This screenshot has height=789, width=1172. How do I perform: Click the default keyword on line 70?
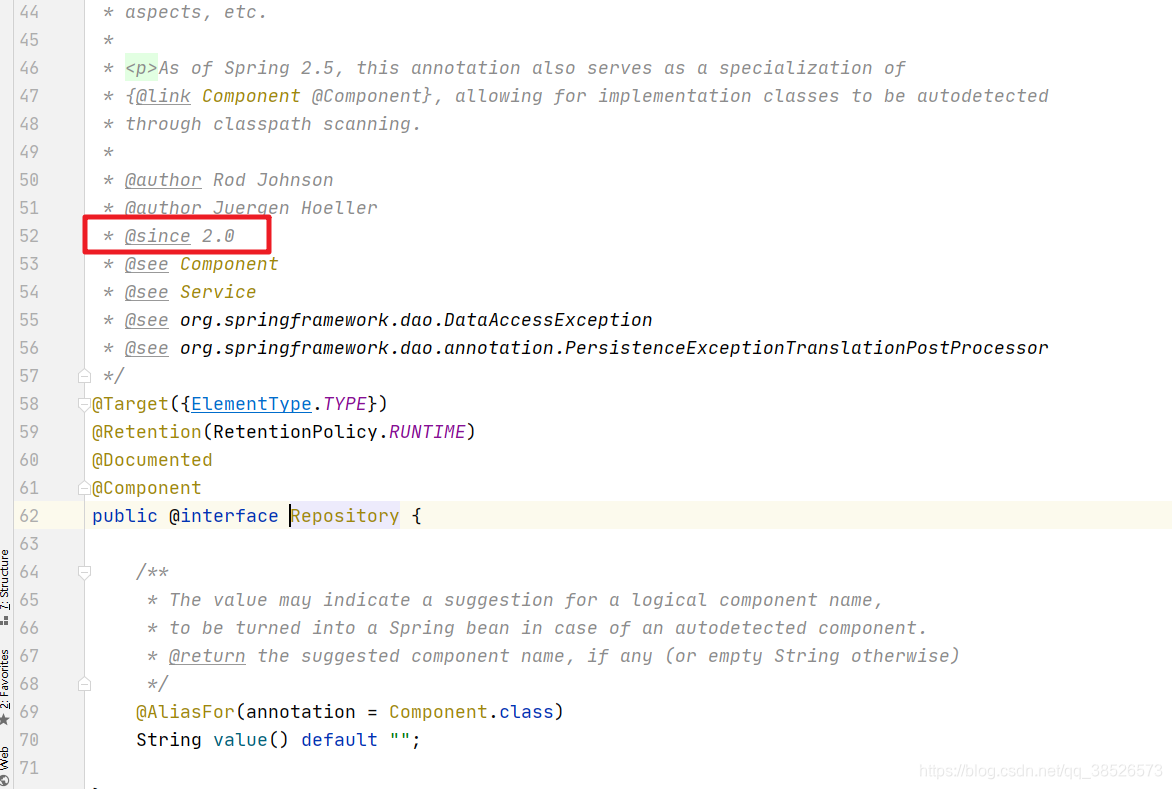(x=339, y=740)
